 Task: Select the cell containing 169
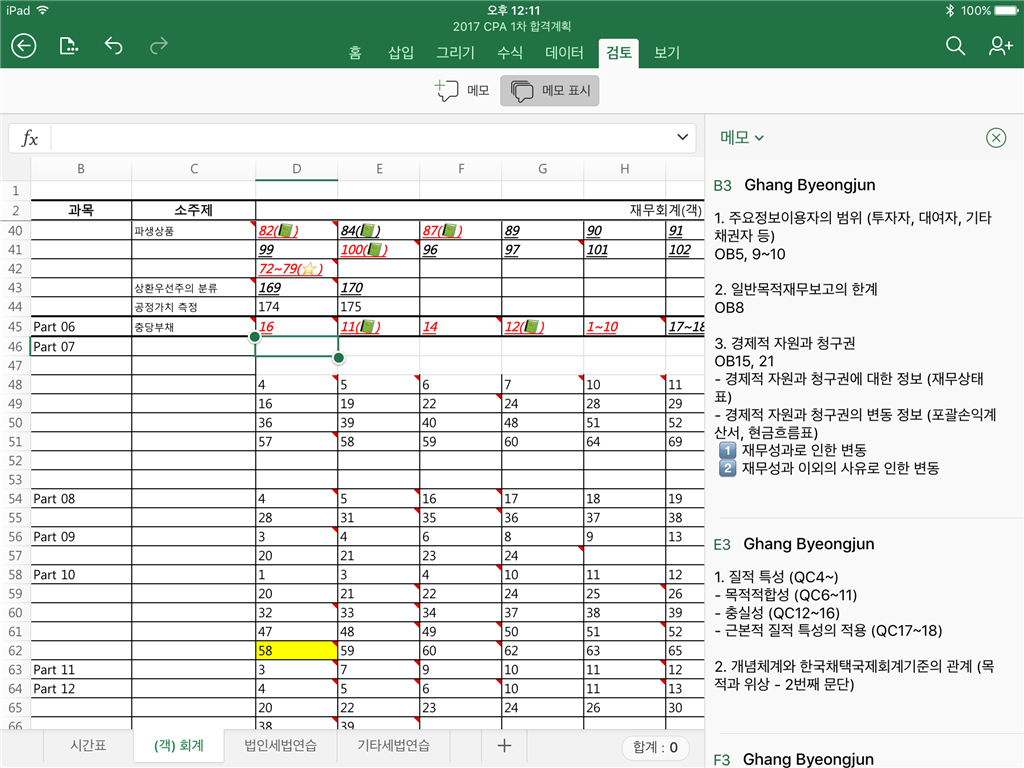click(296, 288)
